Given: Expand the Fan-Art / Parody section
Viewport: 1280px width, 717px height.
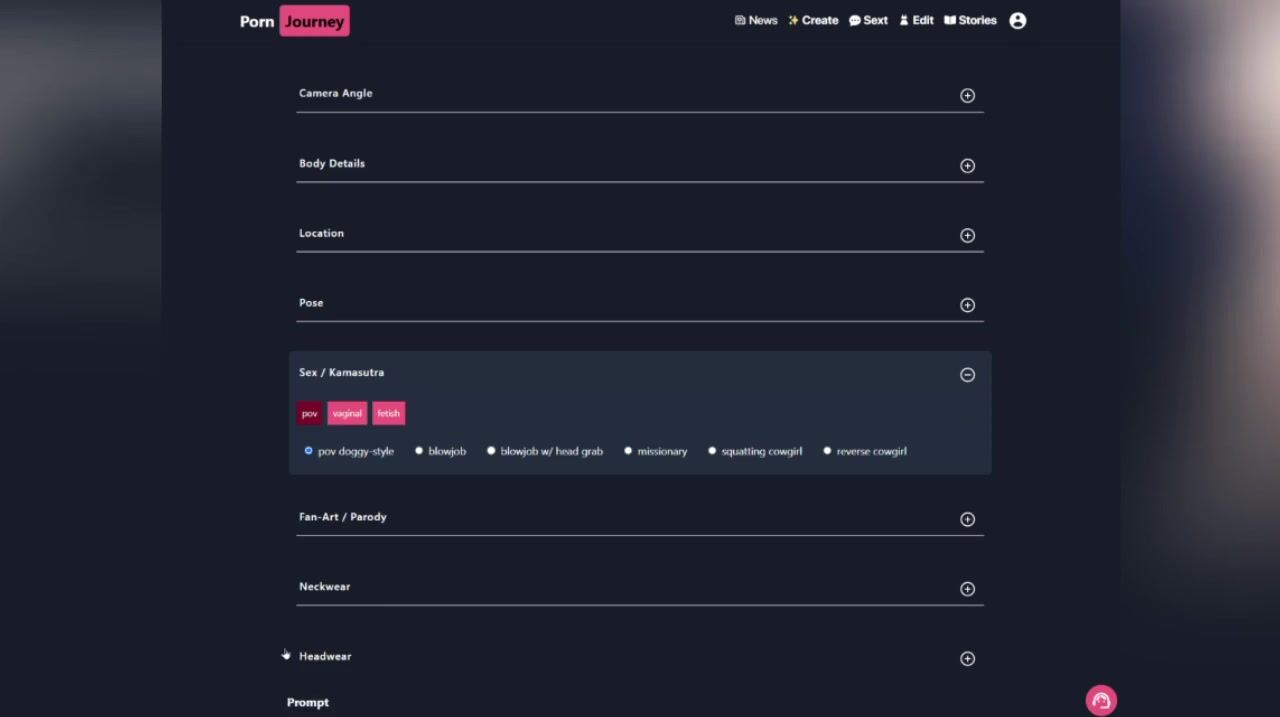Looking at the screenshot, I should coord(967,519).
